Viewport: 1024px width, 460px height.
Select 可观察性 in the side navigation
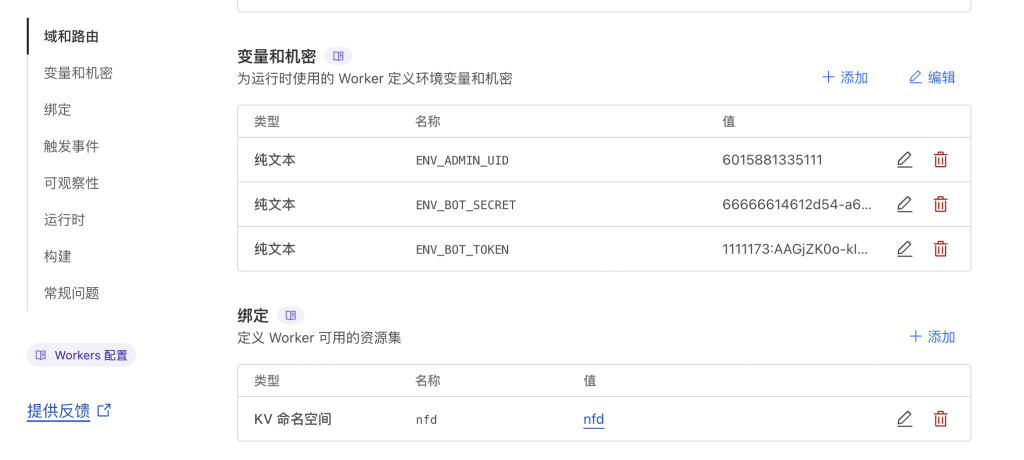(71, 183)
